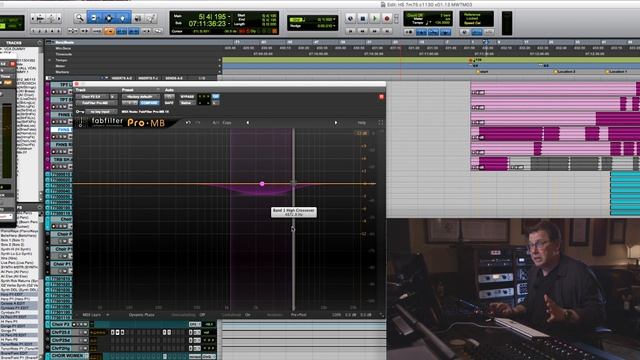Stop playback in the transport
This screenshot has width=640, height=360.
[362, 18]
